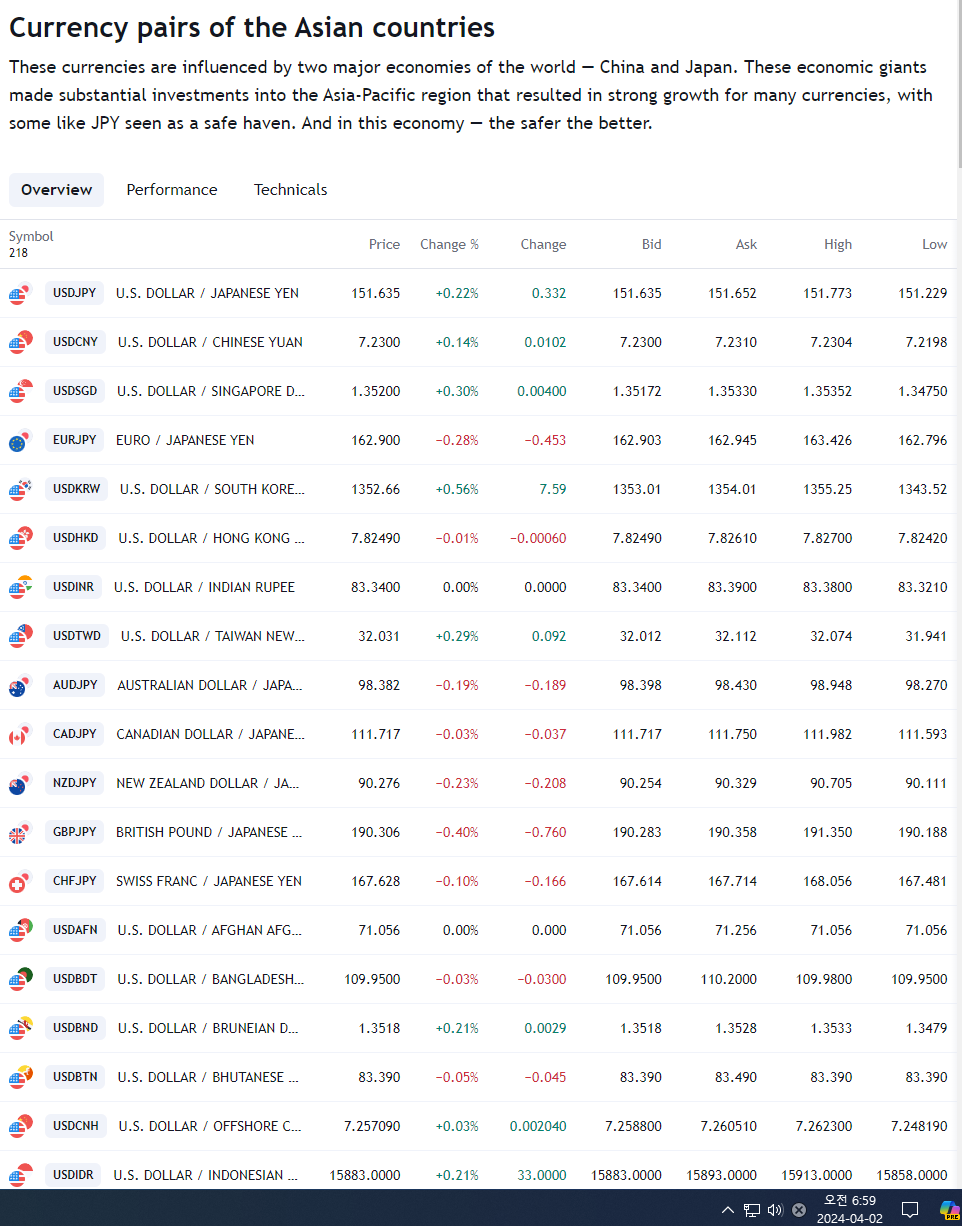Viewport: 962px width, 1226px height.
Task: Click the page vertical scrollbar thumb
Action: tap(959, 85)
